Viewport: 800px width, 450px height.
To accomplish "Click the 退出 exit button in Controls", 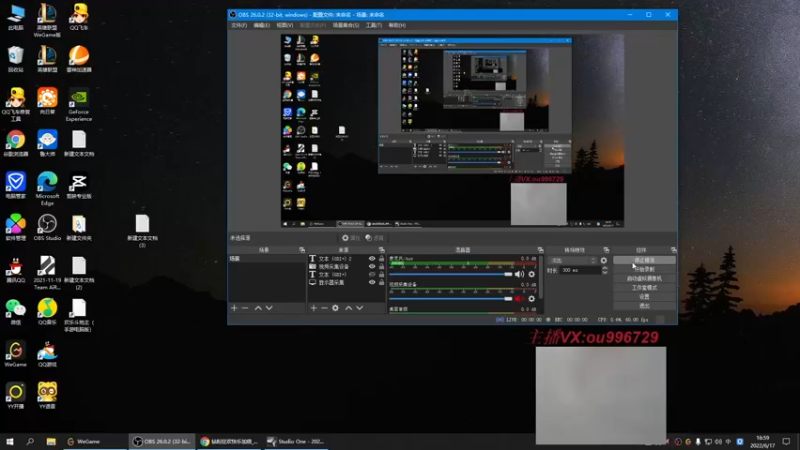I will click(x=644, y=306).
